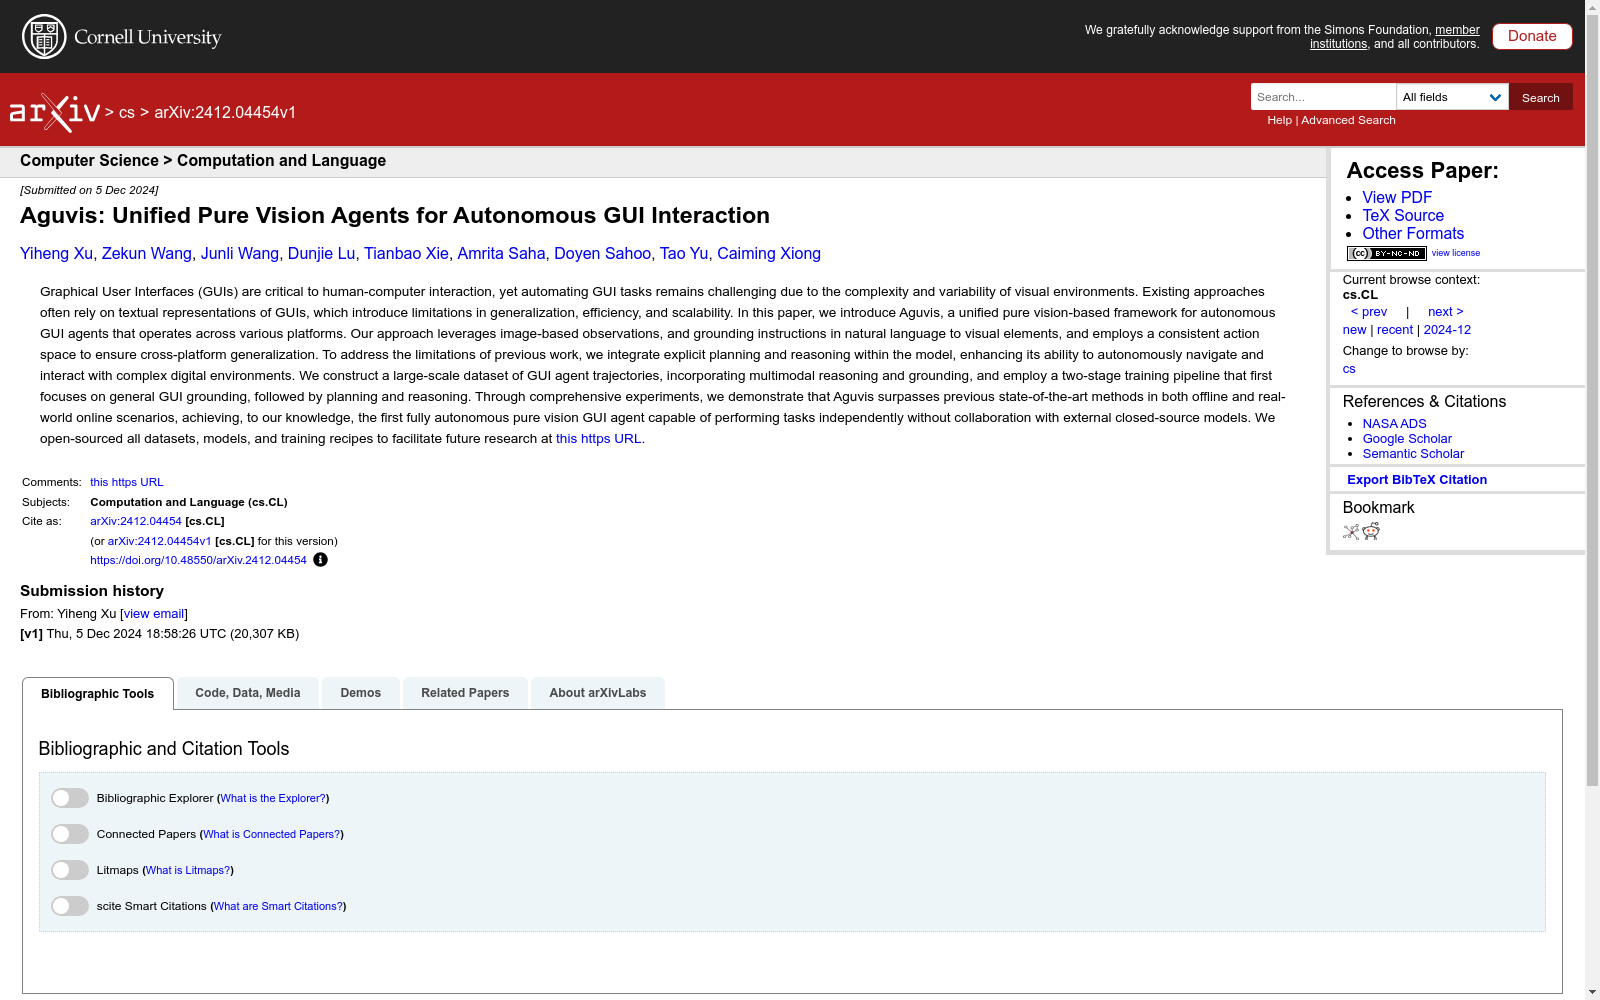The image size is (1600, 1000).
Task: Open What is Litmaps? link
Action: click(188, 870)
